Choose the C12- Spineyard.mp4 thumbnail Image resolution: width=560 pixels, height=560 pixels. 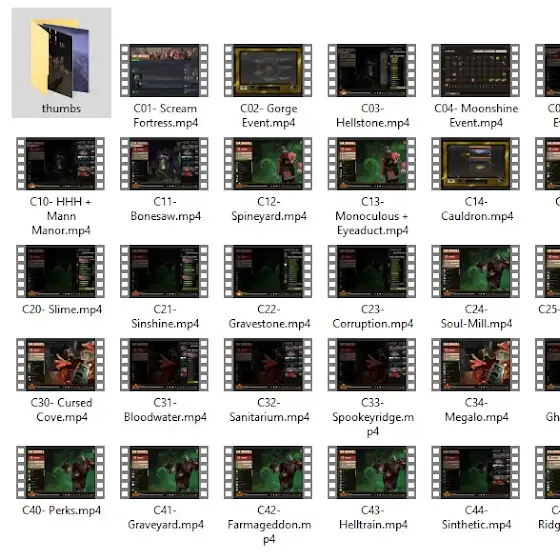click(x=268, y=164)
